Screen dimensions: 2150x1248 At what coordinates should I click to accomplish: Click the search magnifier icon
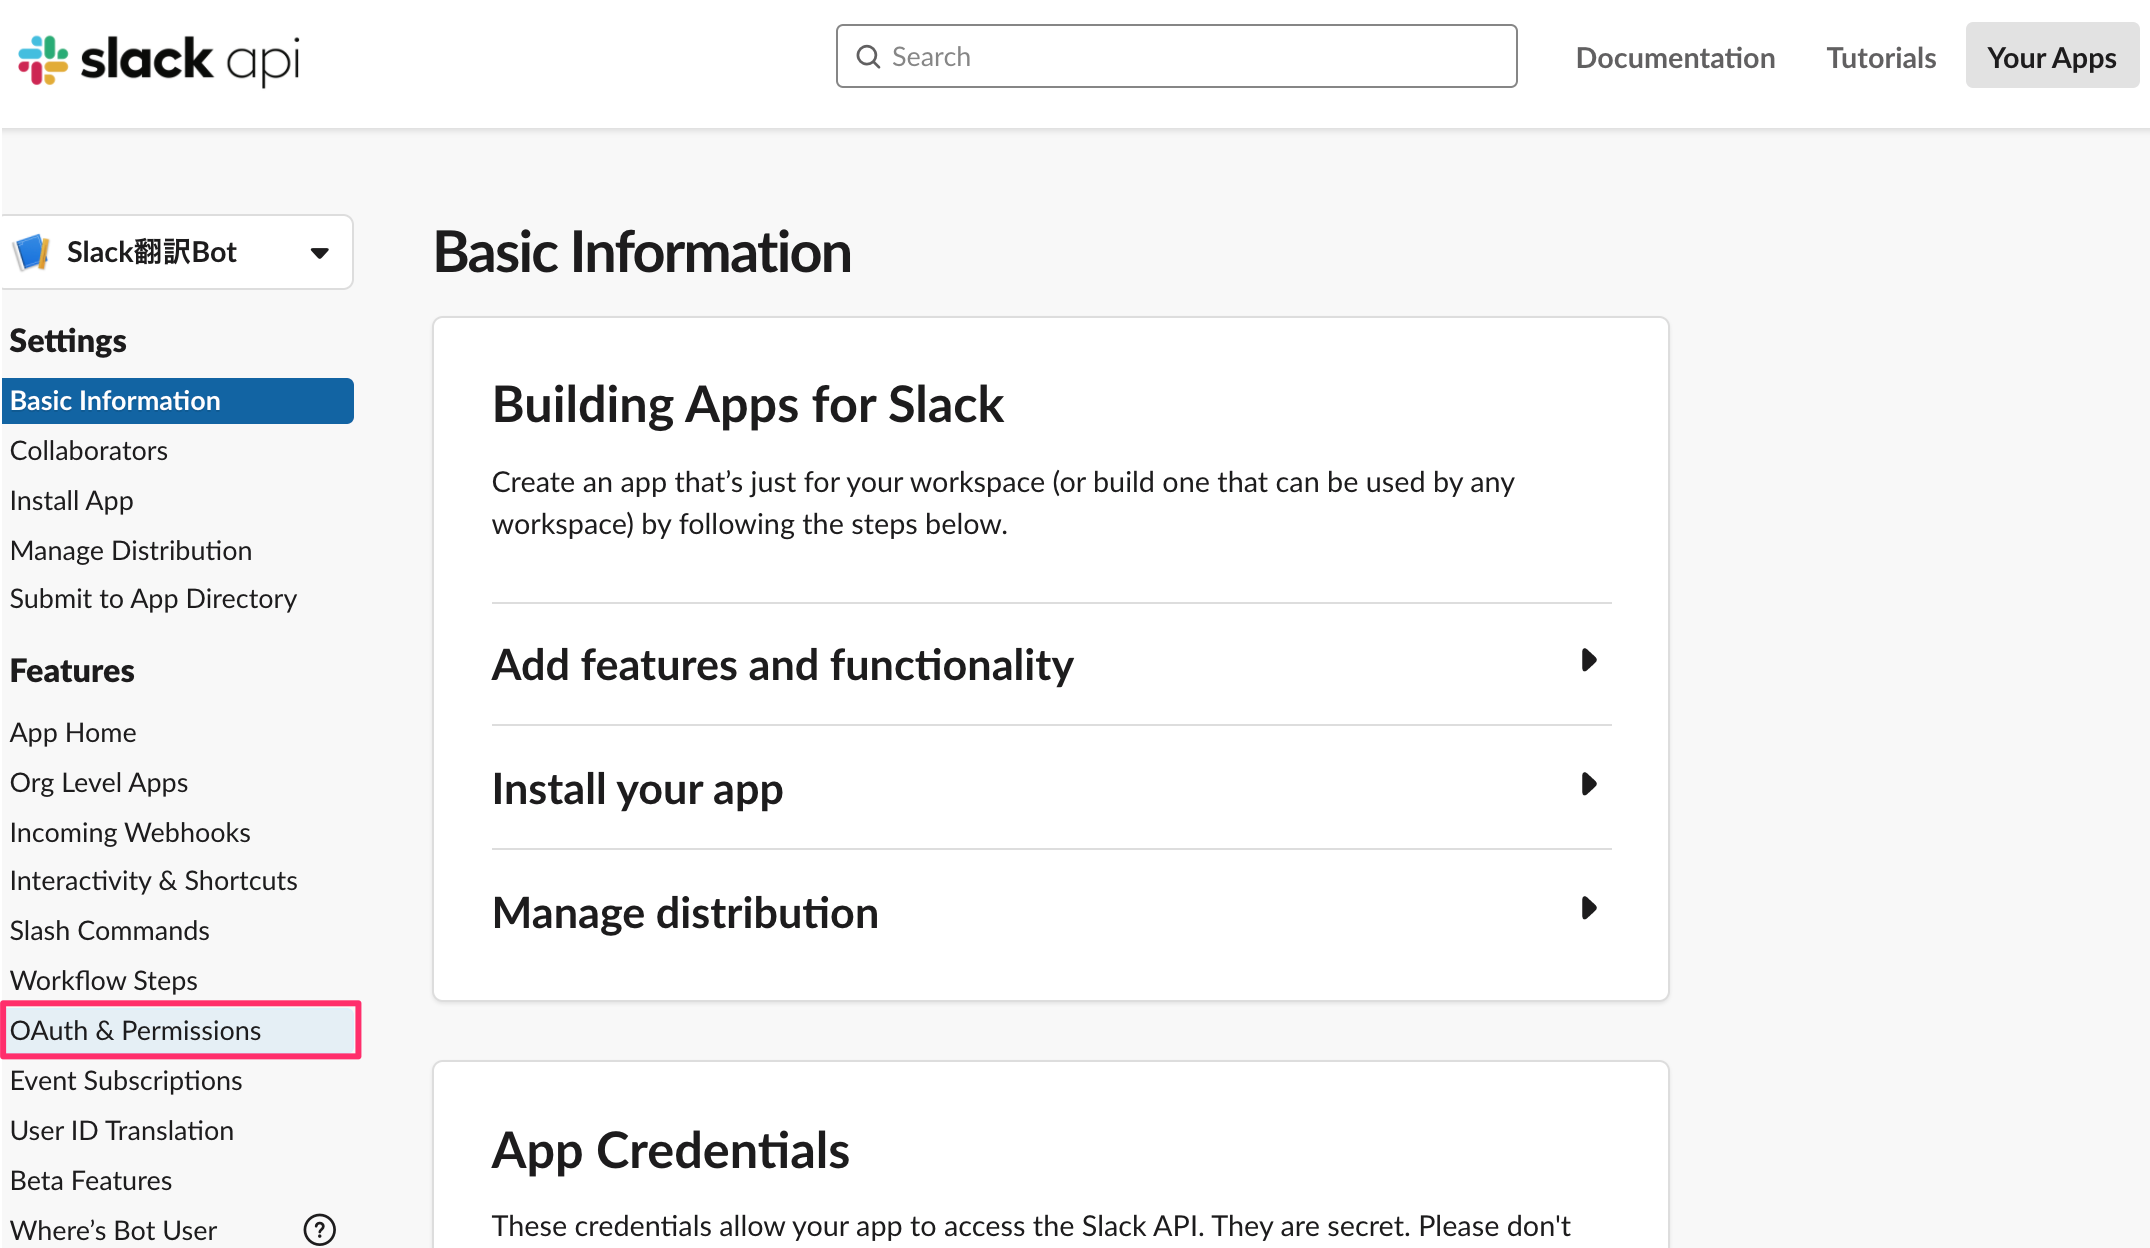[x=868, y=57]
